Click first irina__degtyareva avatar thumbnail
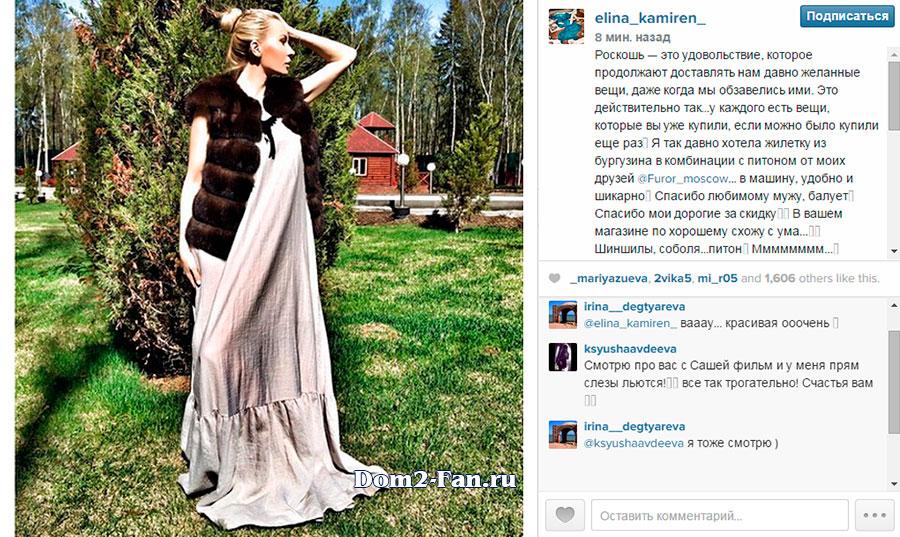This screenshot has height=537, width=900. point(562,314)
